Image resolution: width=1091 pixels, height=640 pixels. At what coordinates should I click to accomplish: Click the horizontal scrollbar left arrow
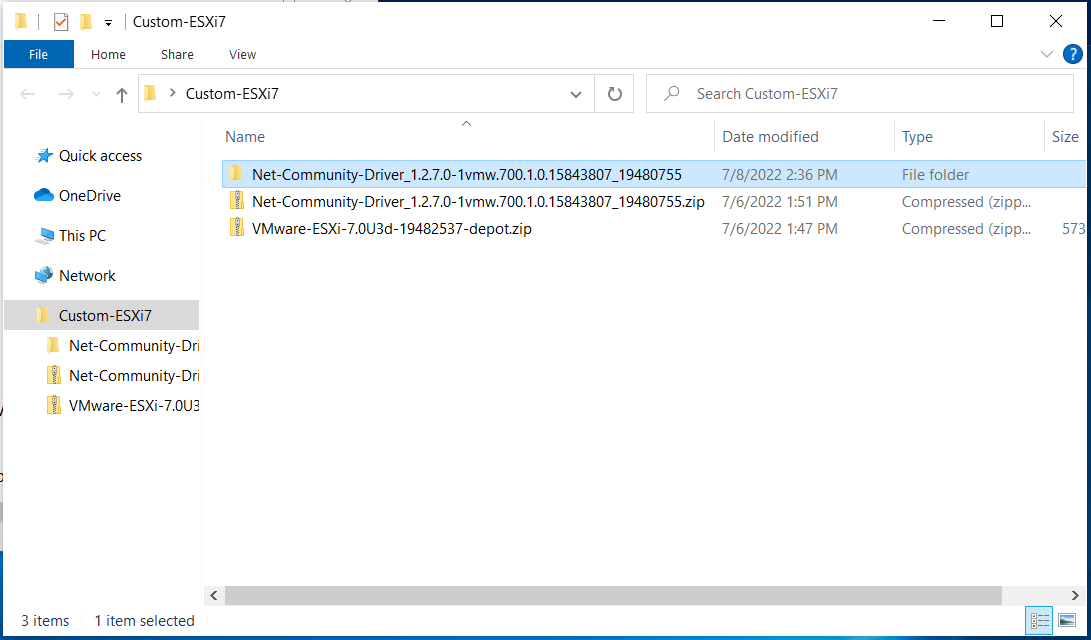point(214,595)
